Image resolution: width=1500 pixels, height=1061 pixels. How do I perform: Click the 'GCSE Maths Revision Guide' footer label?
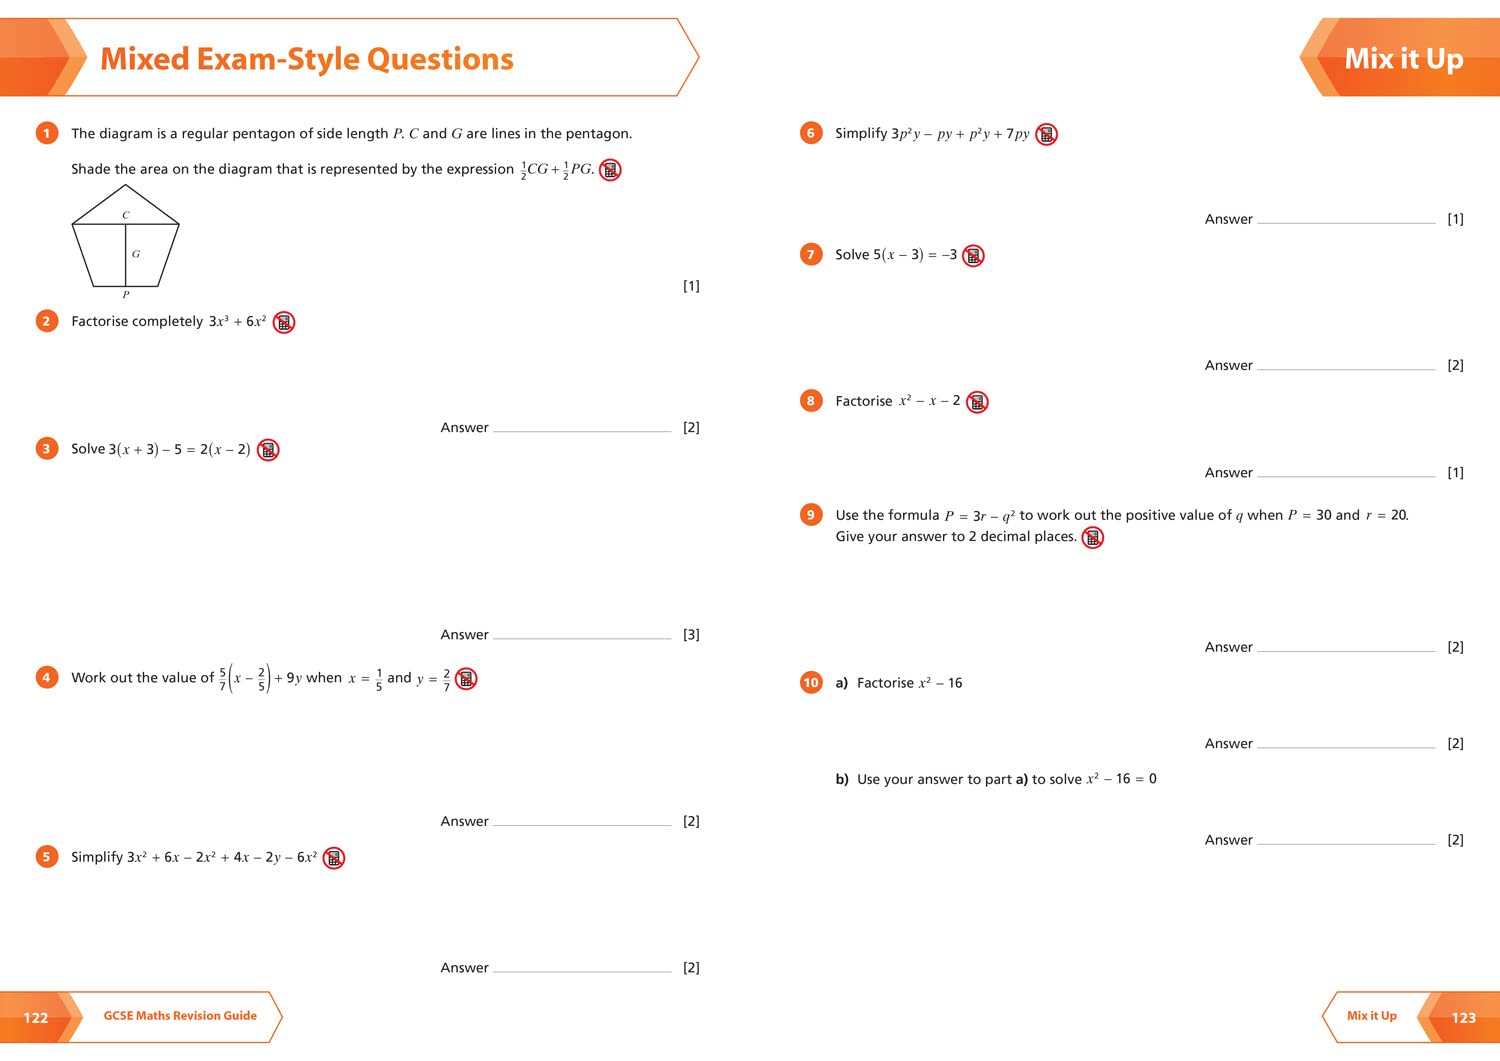coord(180,1016)
